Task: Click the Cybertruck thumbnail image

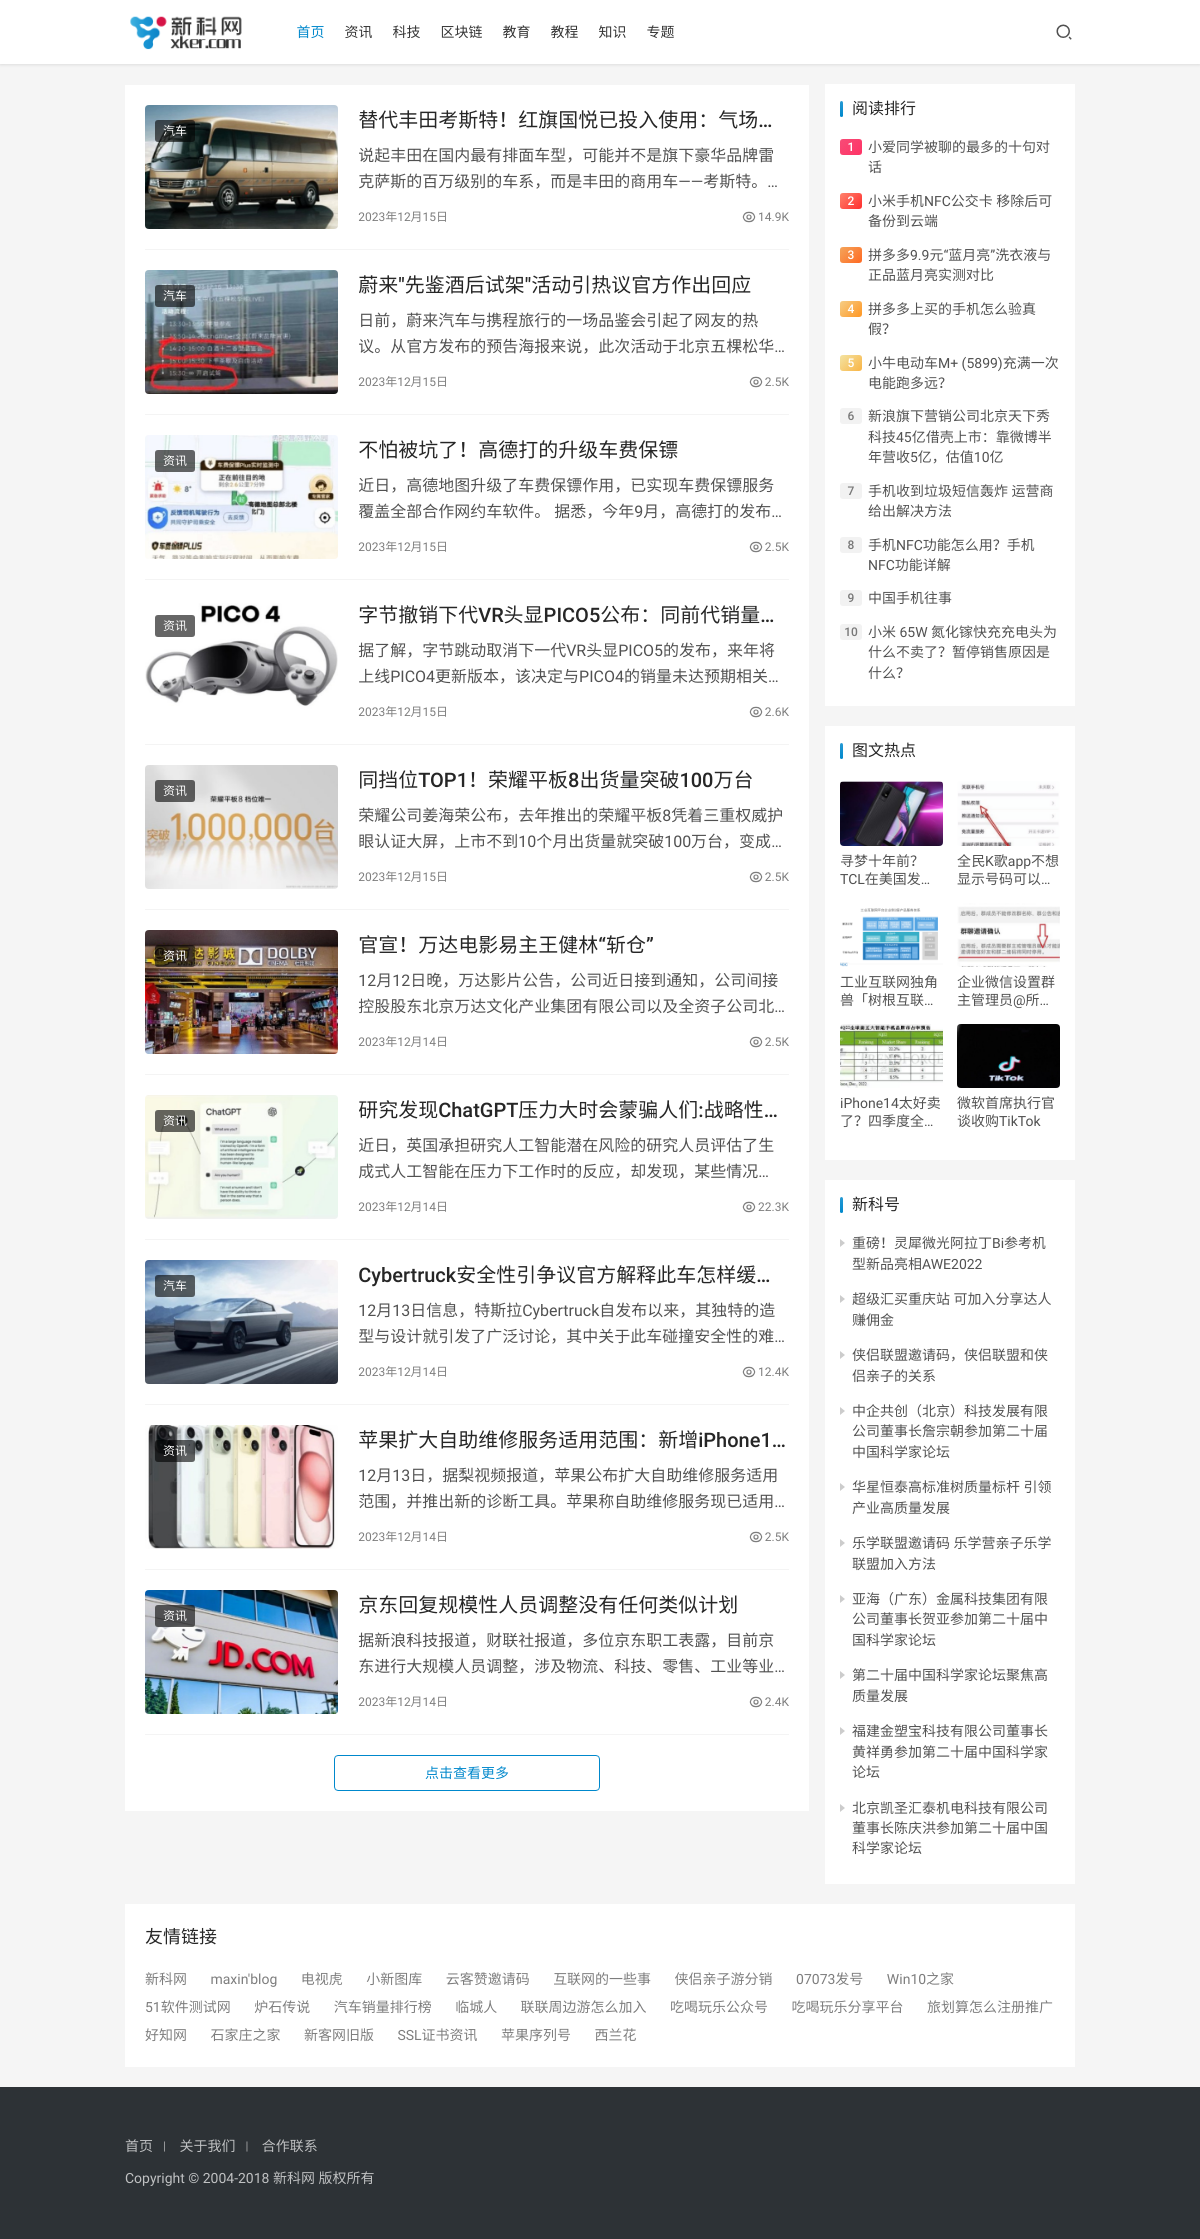Action: tap(241, 1322)
